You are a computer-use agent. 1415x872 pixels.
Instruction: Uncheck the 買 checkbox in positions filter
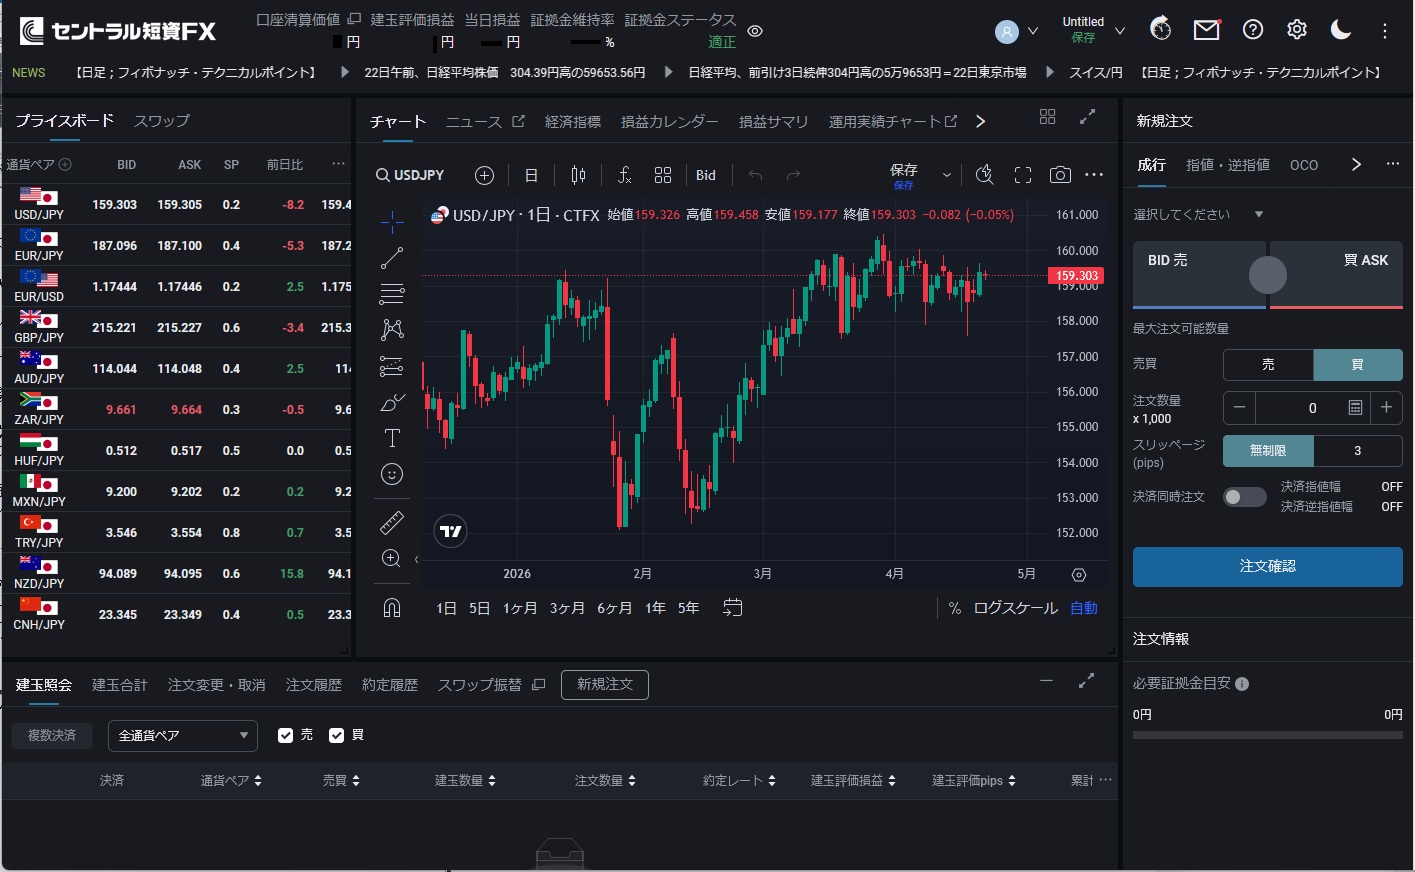coord(337,735)
